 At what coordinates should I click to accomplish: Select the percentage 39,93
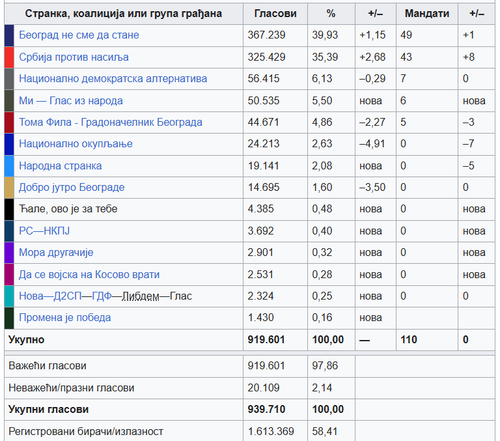[325, 35]
